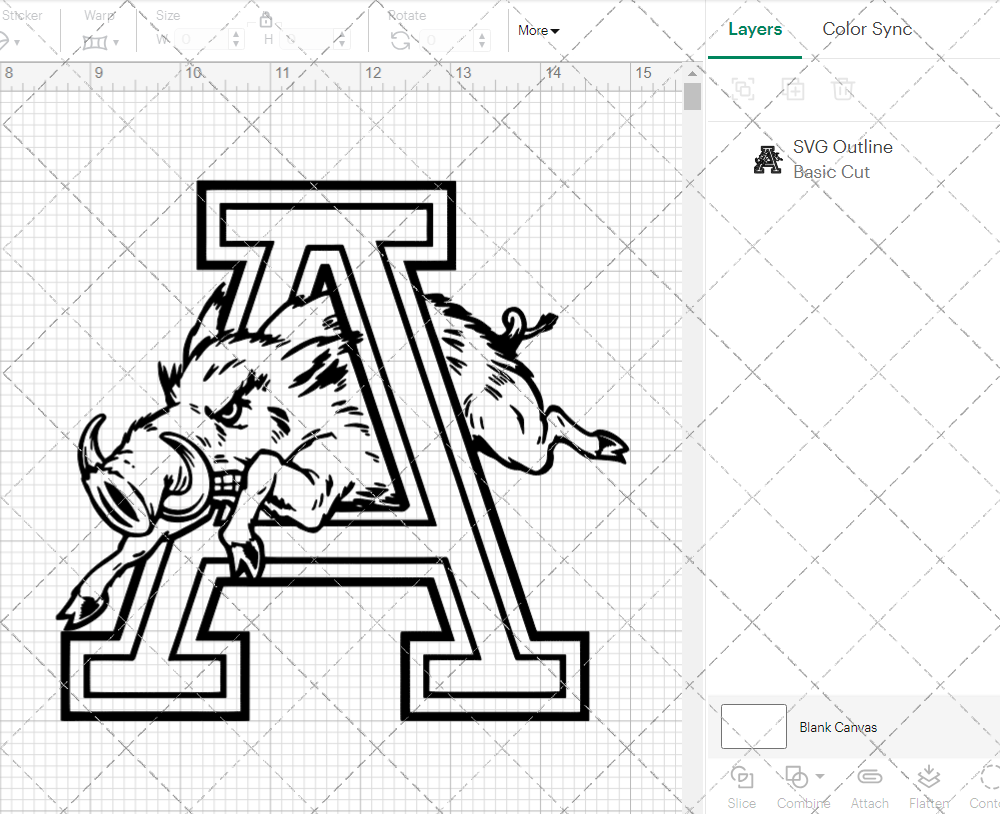The image size is (1000, 814).
Task: Use the Flatten tool
Action: click(928, 786)
